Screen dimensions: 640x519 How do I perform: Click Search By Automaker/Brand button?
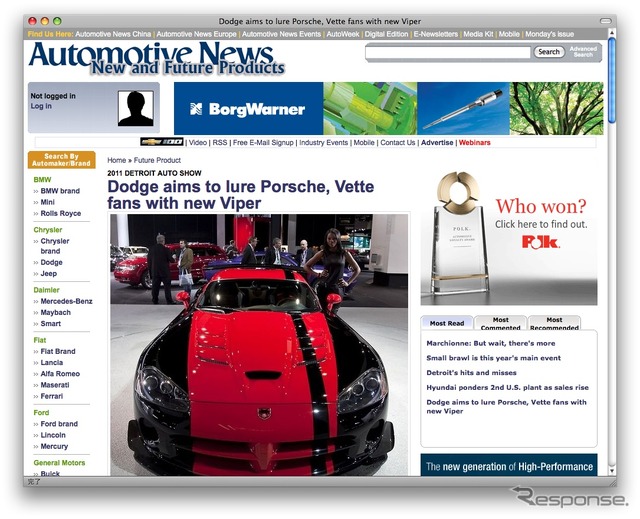pos(61,160)
